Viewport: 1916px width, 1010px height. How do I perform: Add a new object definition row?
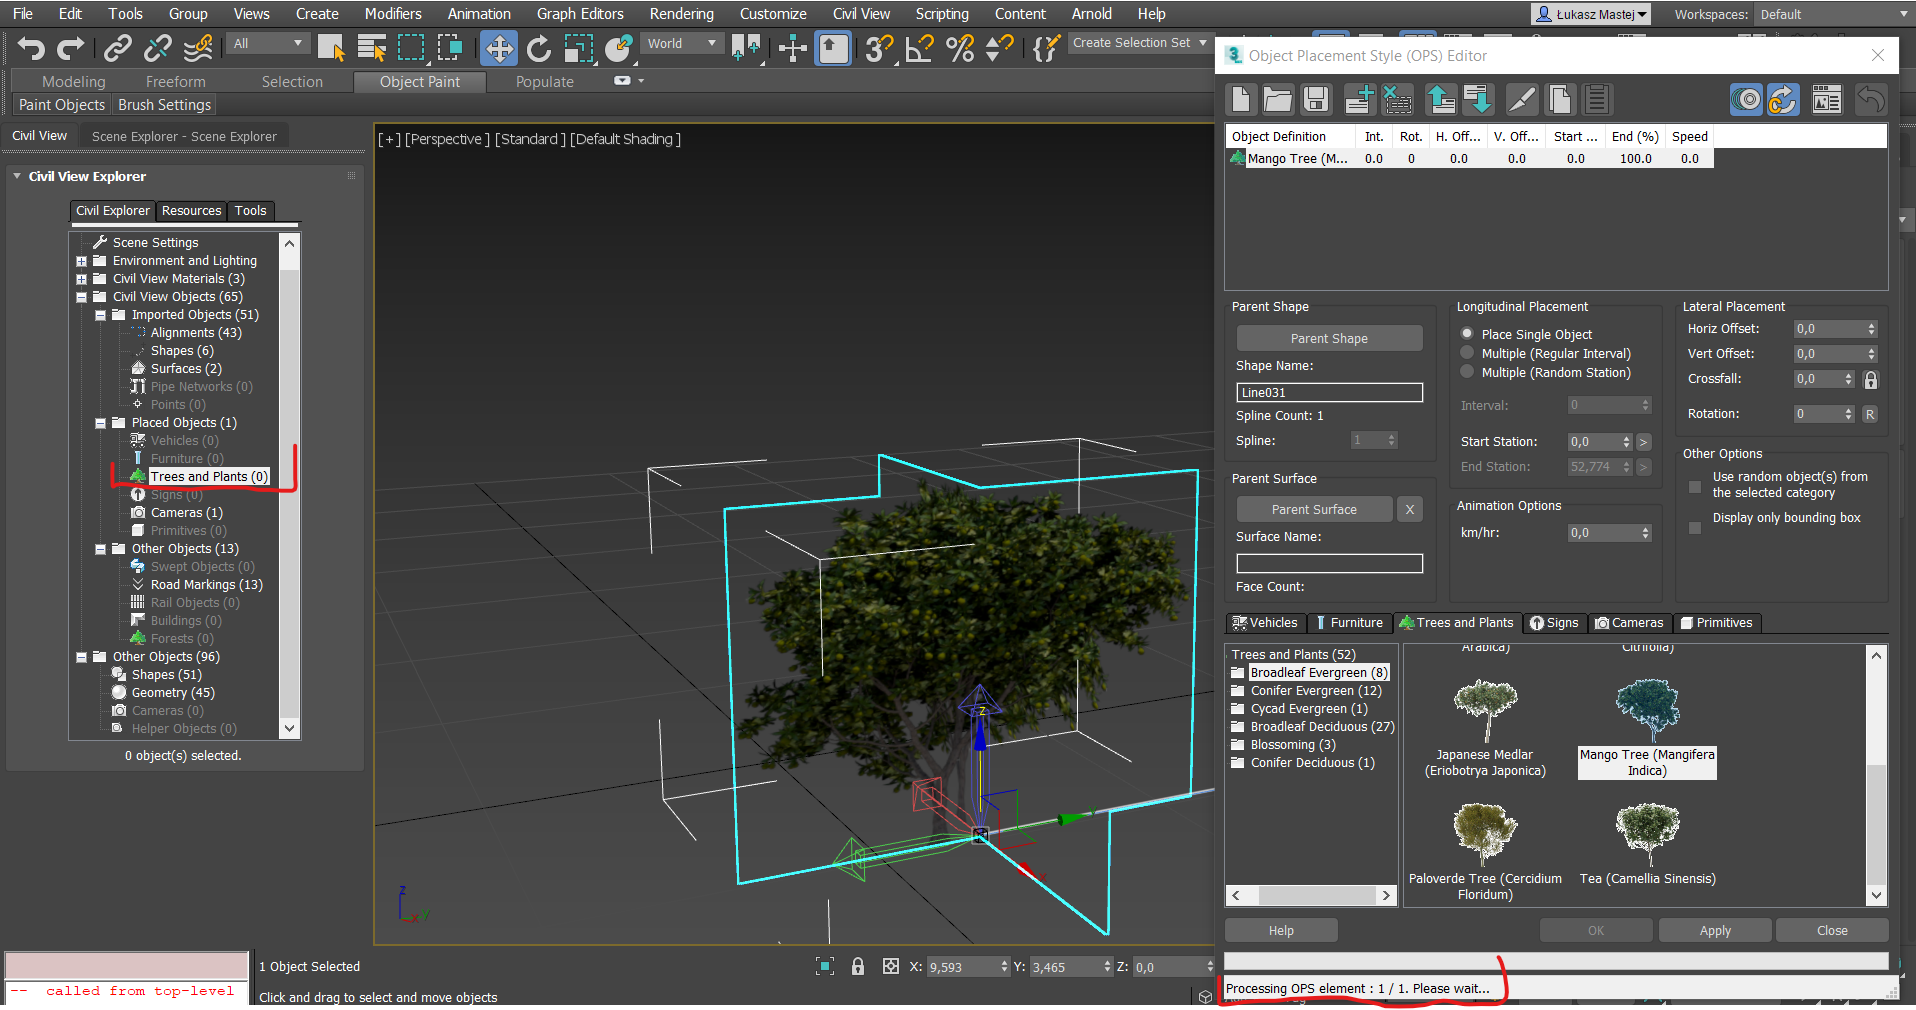pyautogui.click(x=1358, y=99)
